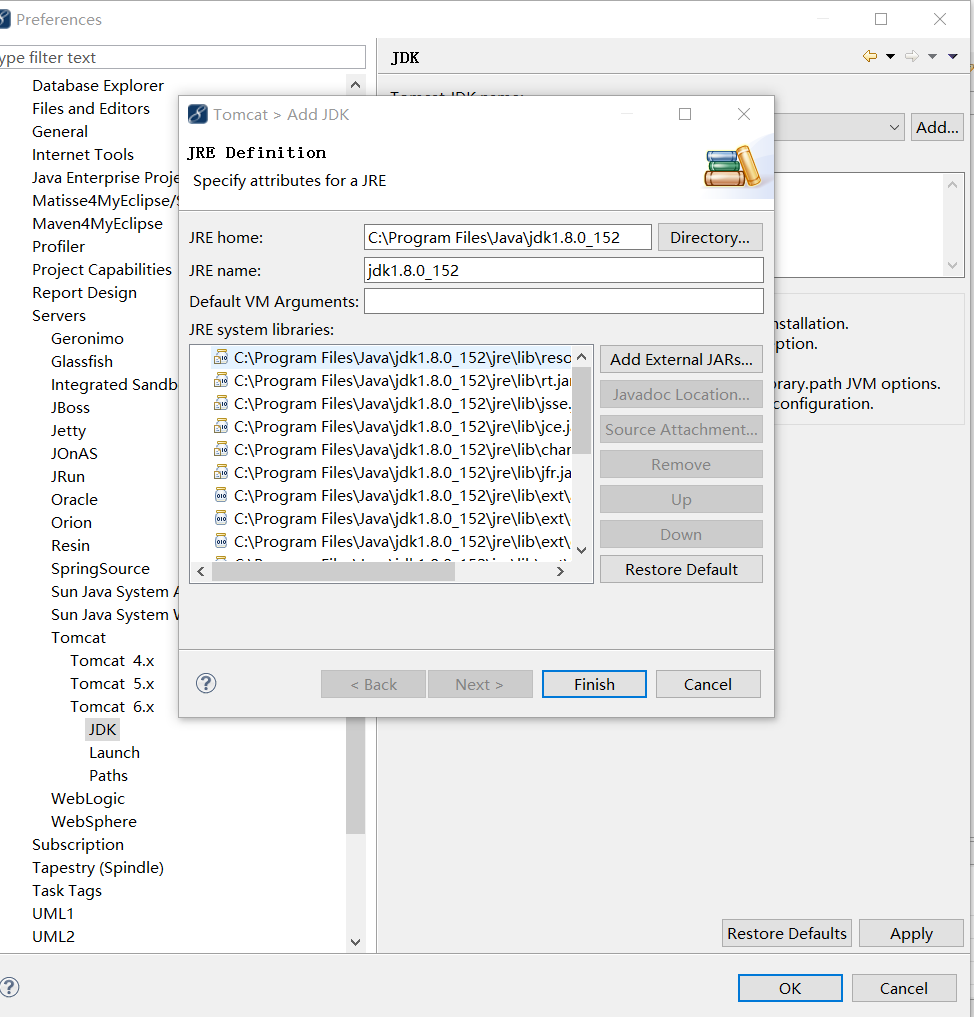The height and width of the screenshot is (1017, 974).
Task: Select the resources library entry in list
Action: point(392,358)
